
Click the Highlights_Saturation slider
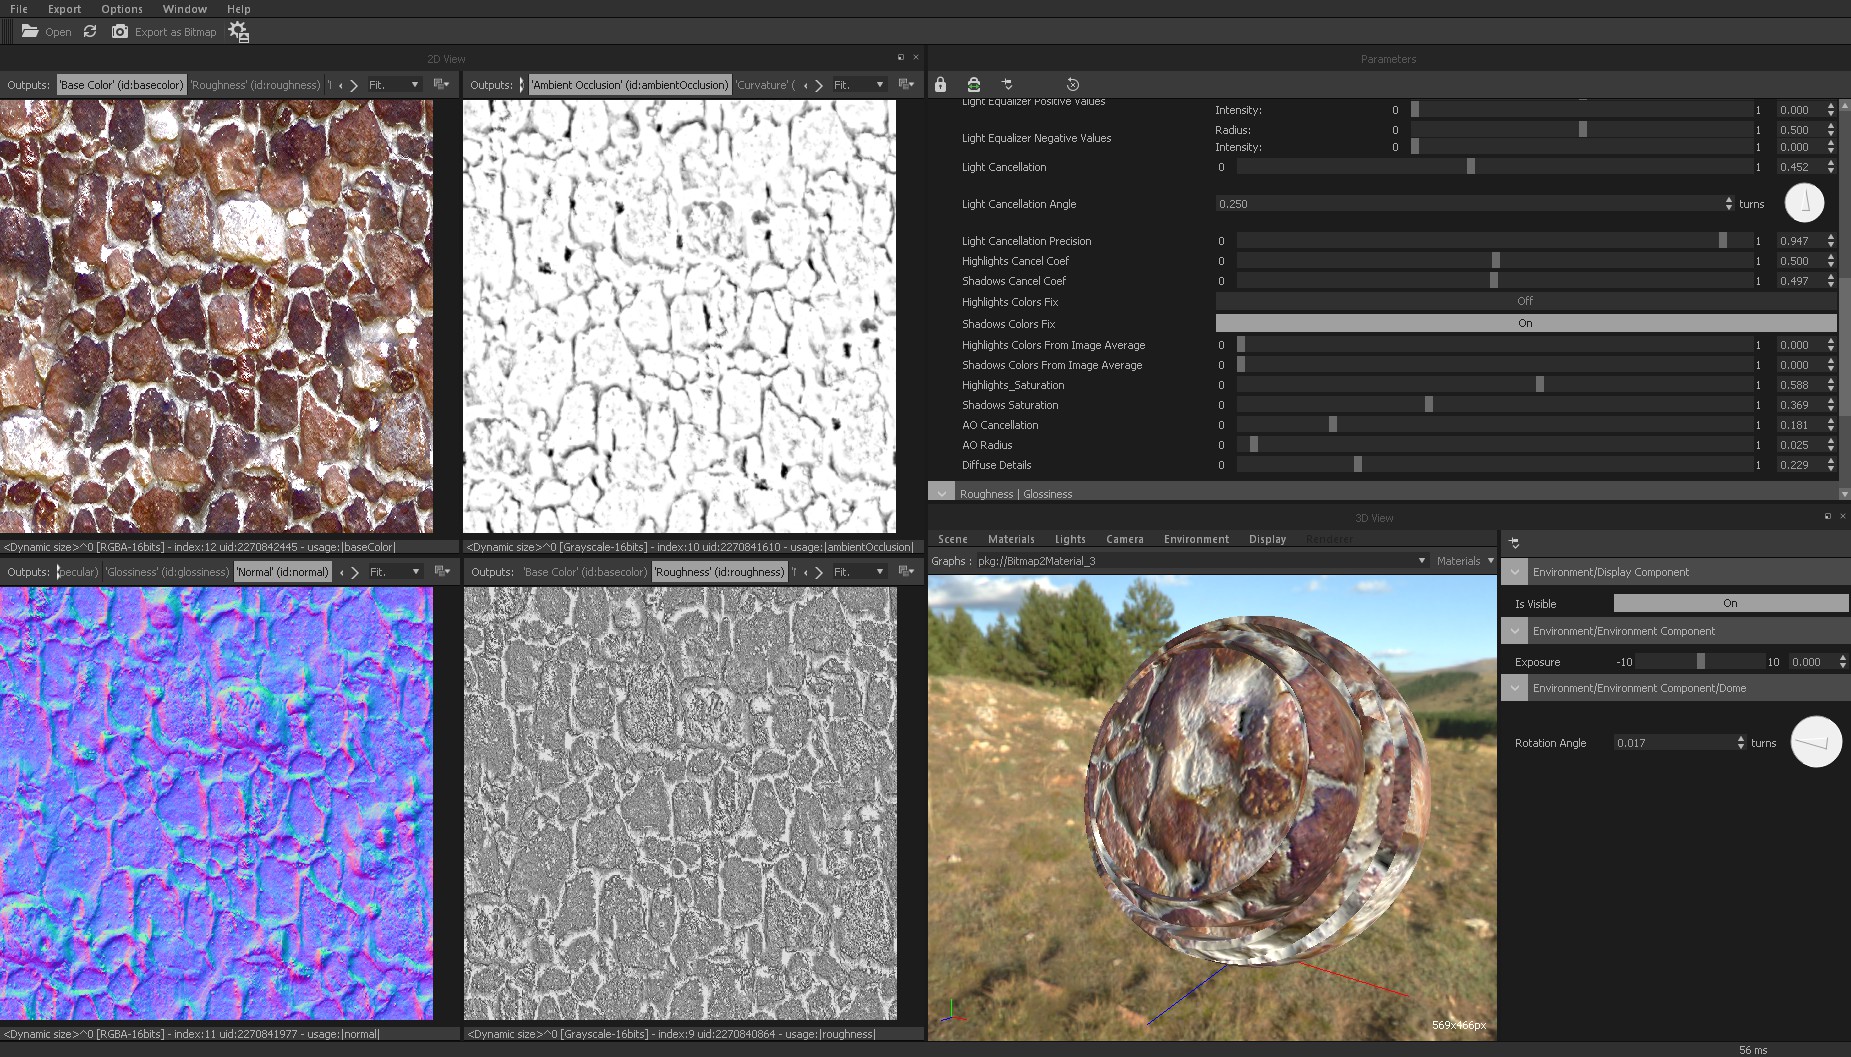click(1495, 385)
